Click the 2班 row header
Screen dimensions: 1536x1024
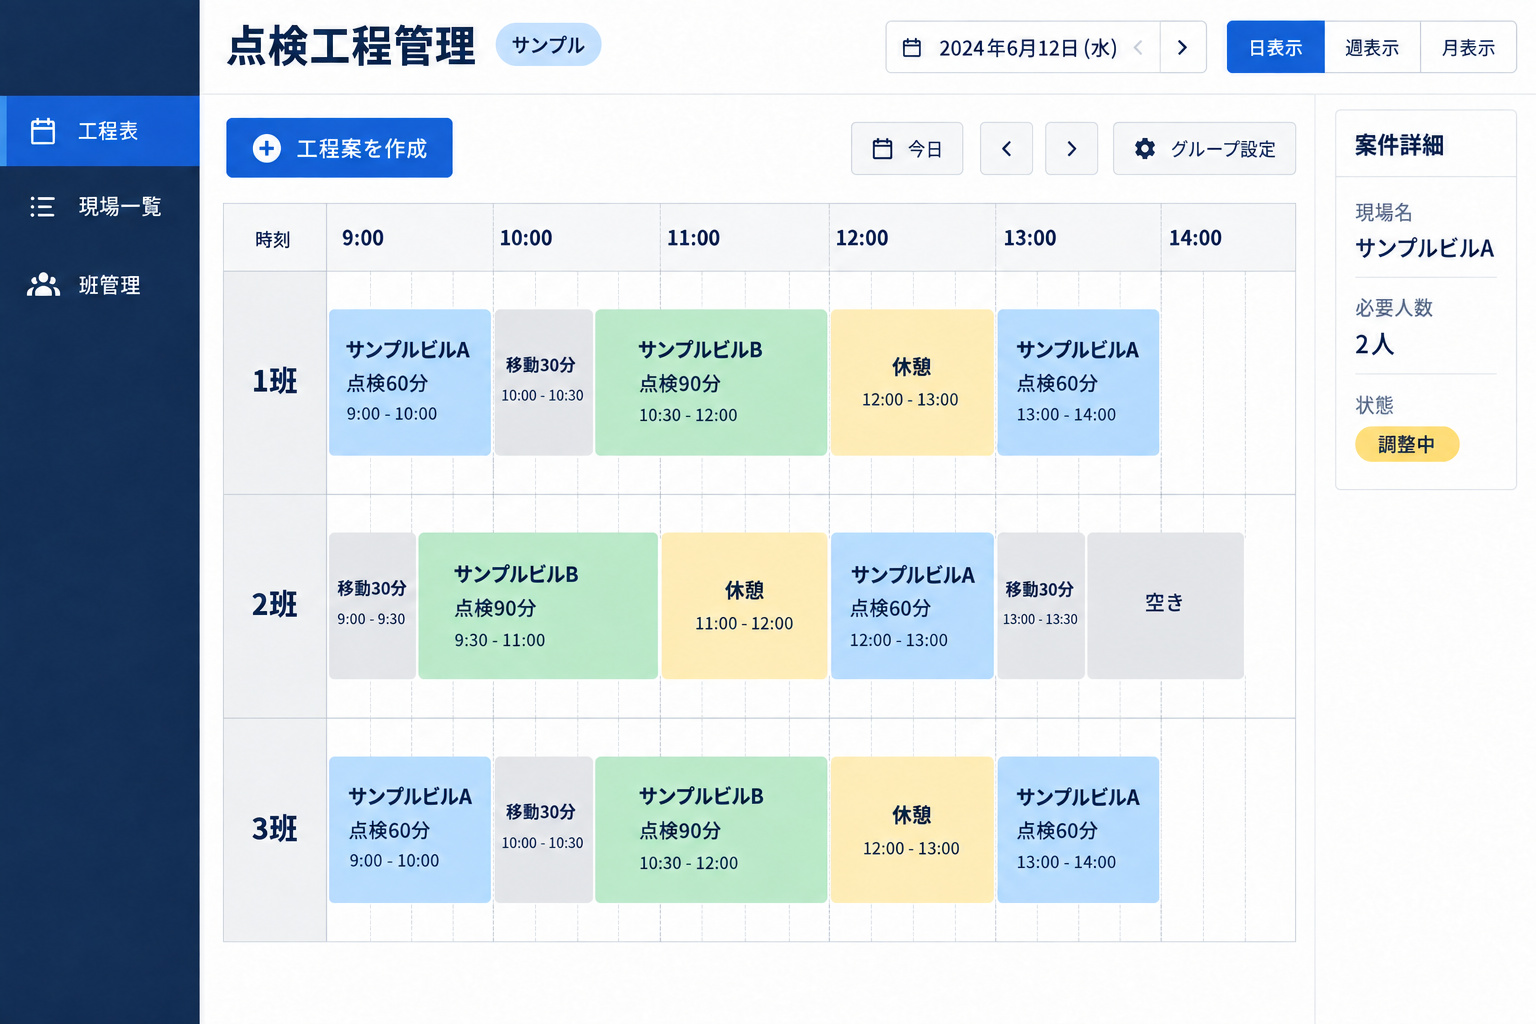pyautogui.click(x=275, y=605)
